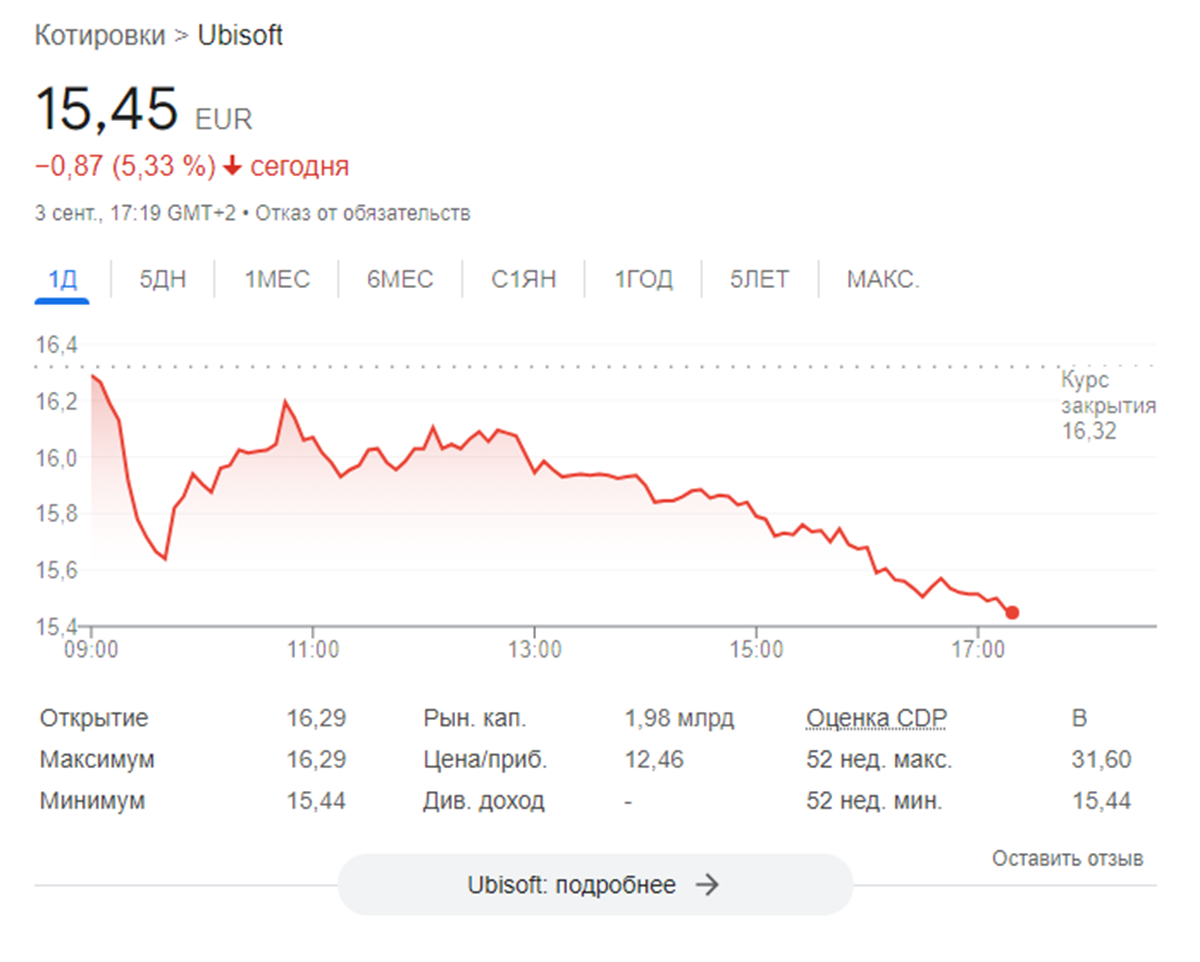
Task: Click the 15,45 current price value
Action: (x=106, y=109)
